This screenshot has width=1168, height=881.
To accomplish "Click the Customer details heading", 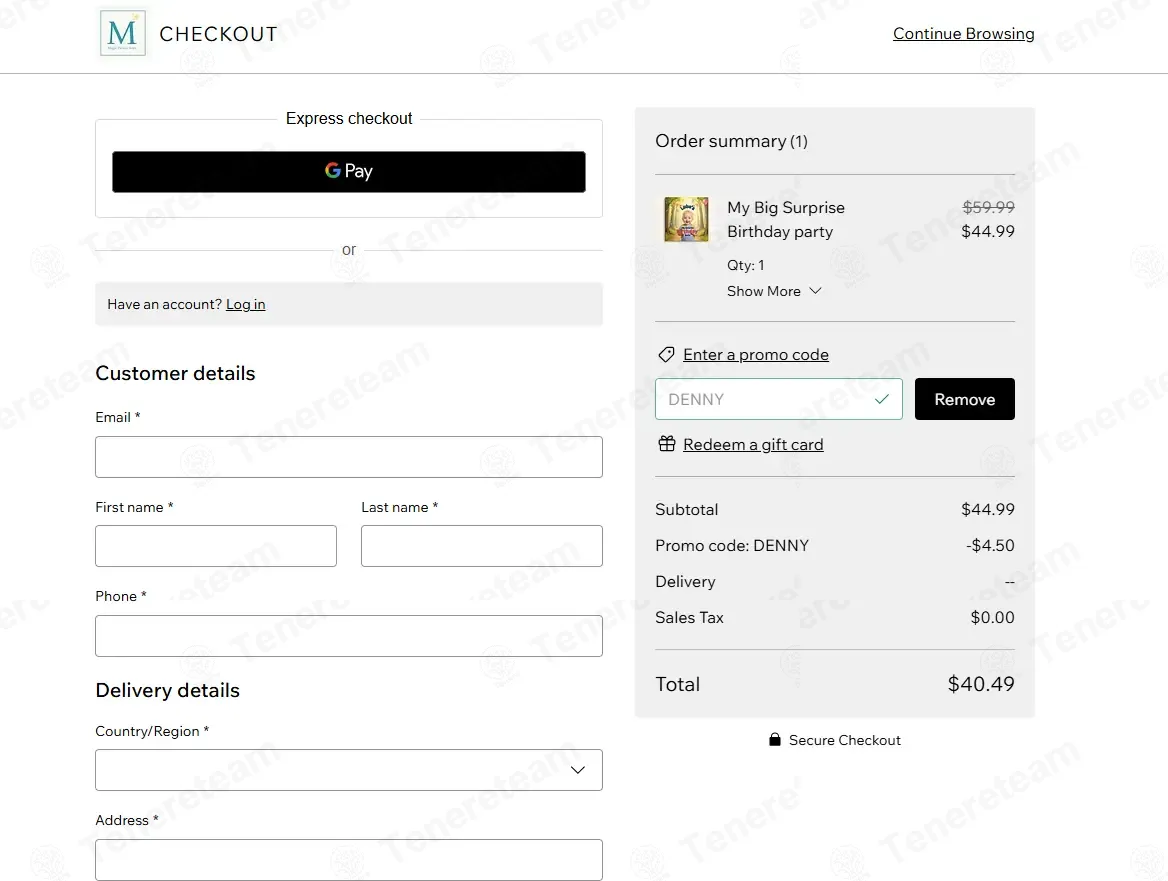I will 175,373.
